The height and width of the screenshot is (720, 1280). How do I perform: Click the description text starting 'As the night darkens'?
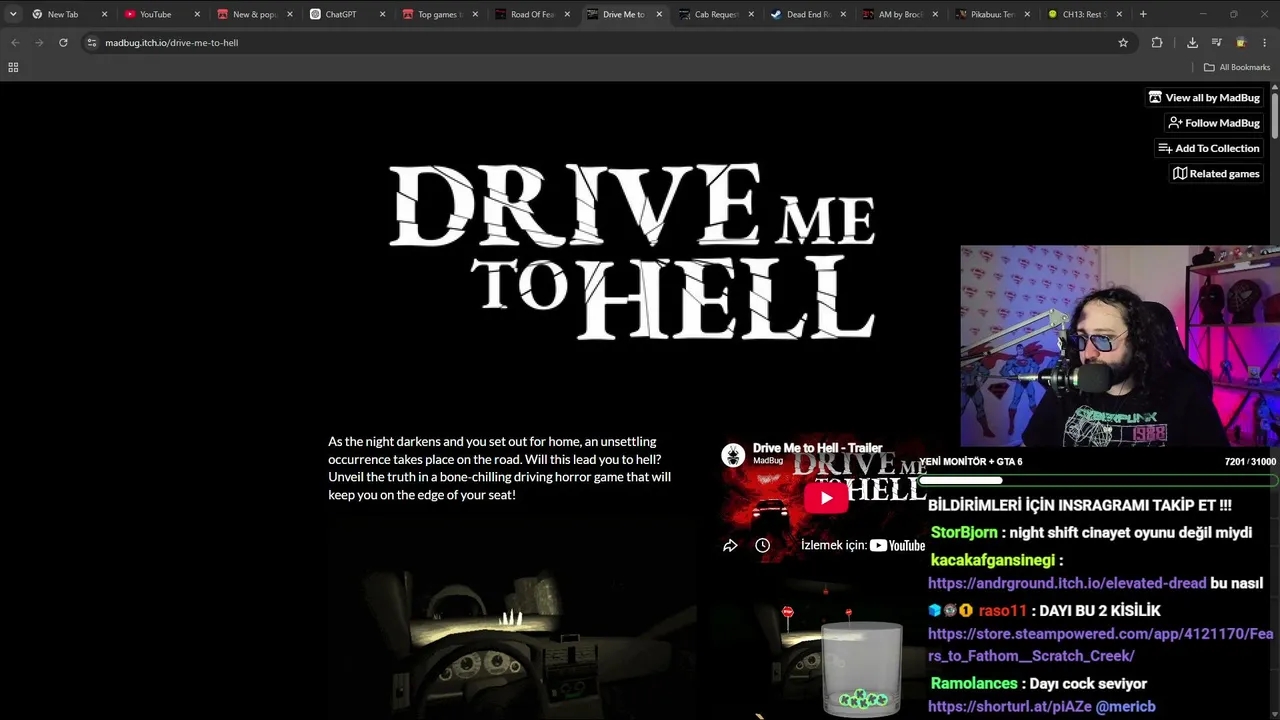click(x=500, y=468)
